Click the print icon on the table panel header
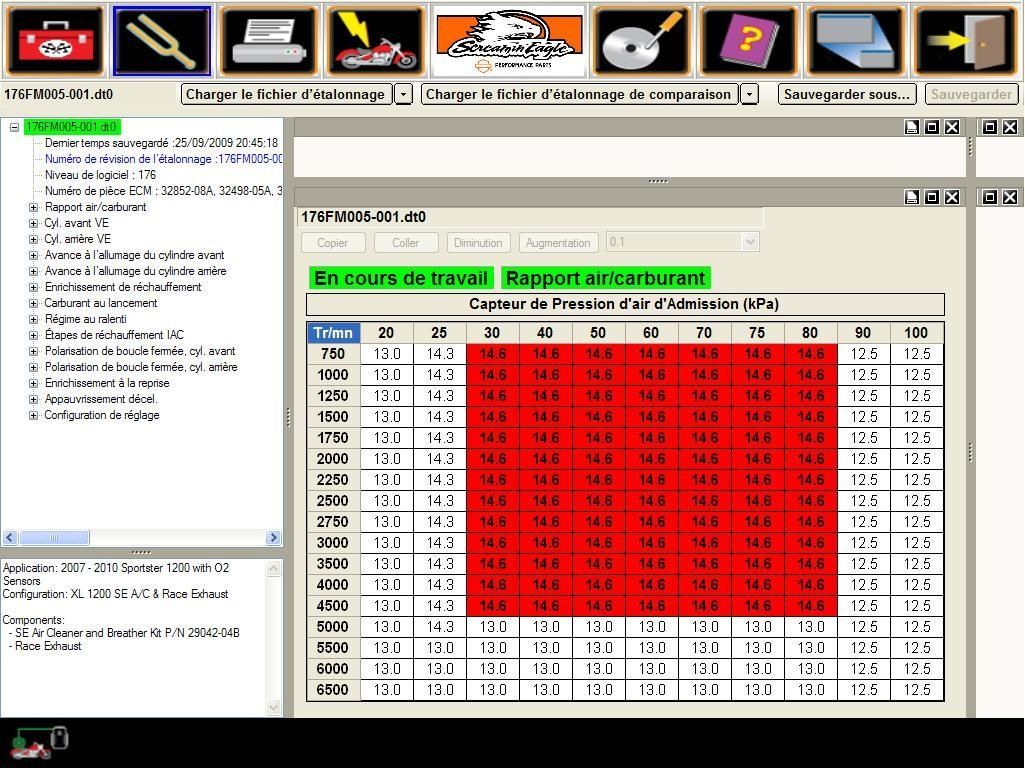 point(913,197)
